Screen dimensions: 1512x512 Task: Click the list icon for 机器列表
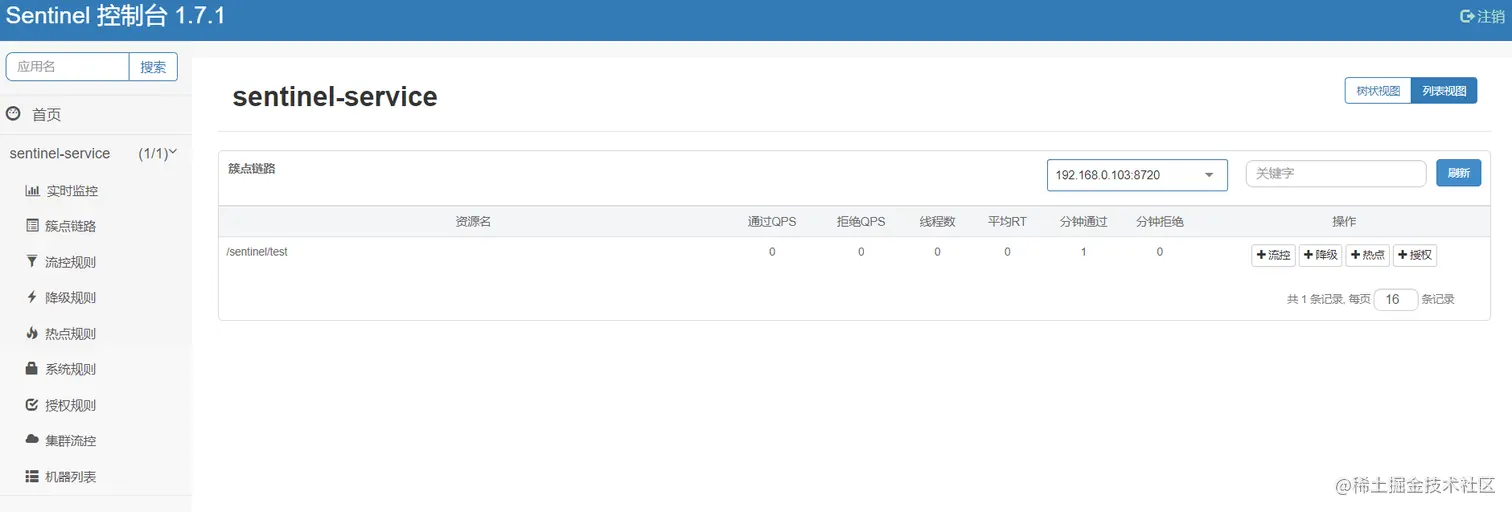pos(32,476)
